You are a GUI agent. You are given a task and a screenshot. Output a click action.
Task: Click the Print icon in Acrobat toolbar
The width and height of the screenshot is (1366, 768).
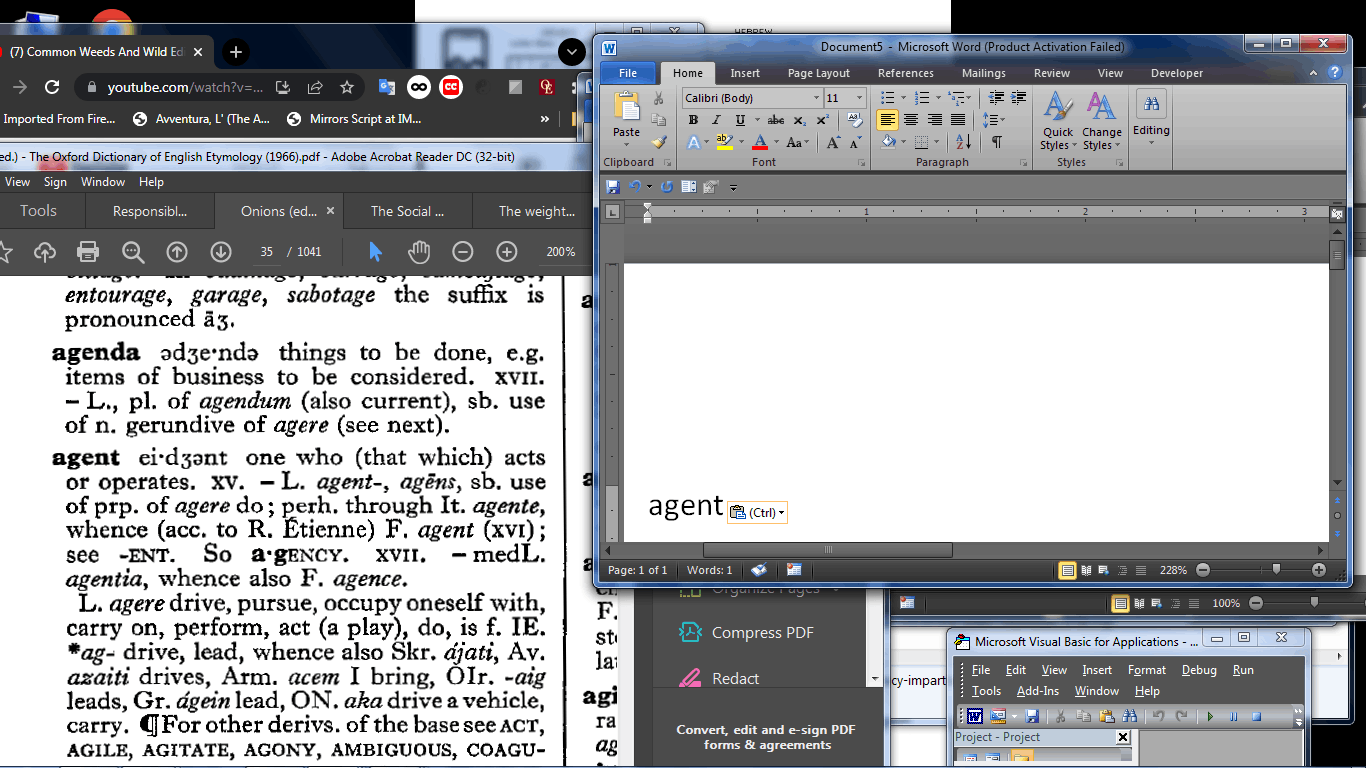coord(88,252)
